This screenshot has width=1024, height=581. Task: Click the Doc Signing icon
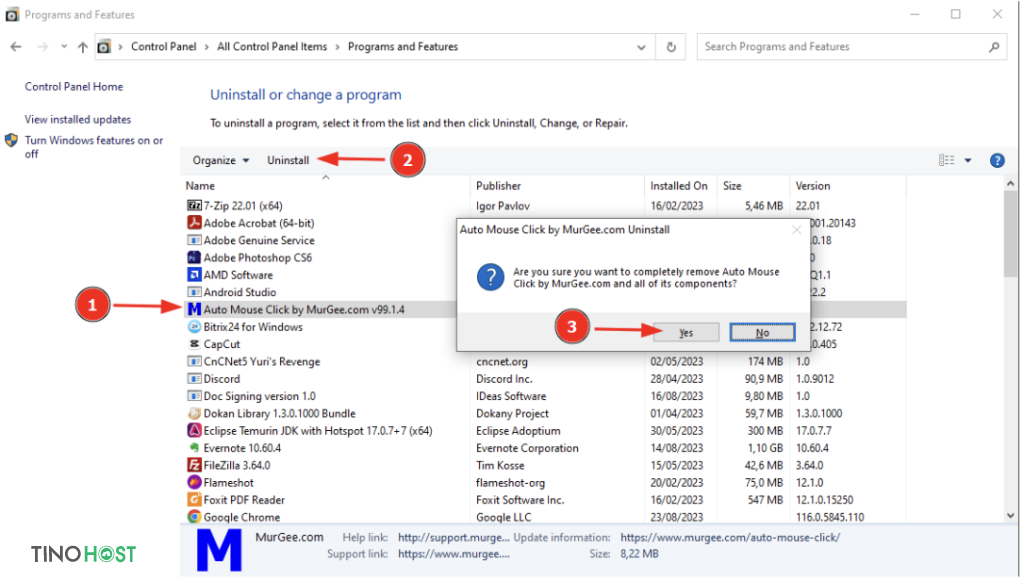(x=194, y=396)
